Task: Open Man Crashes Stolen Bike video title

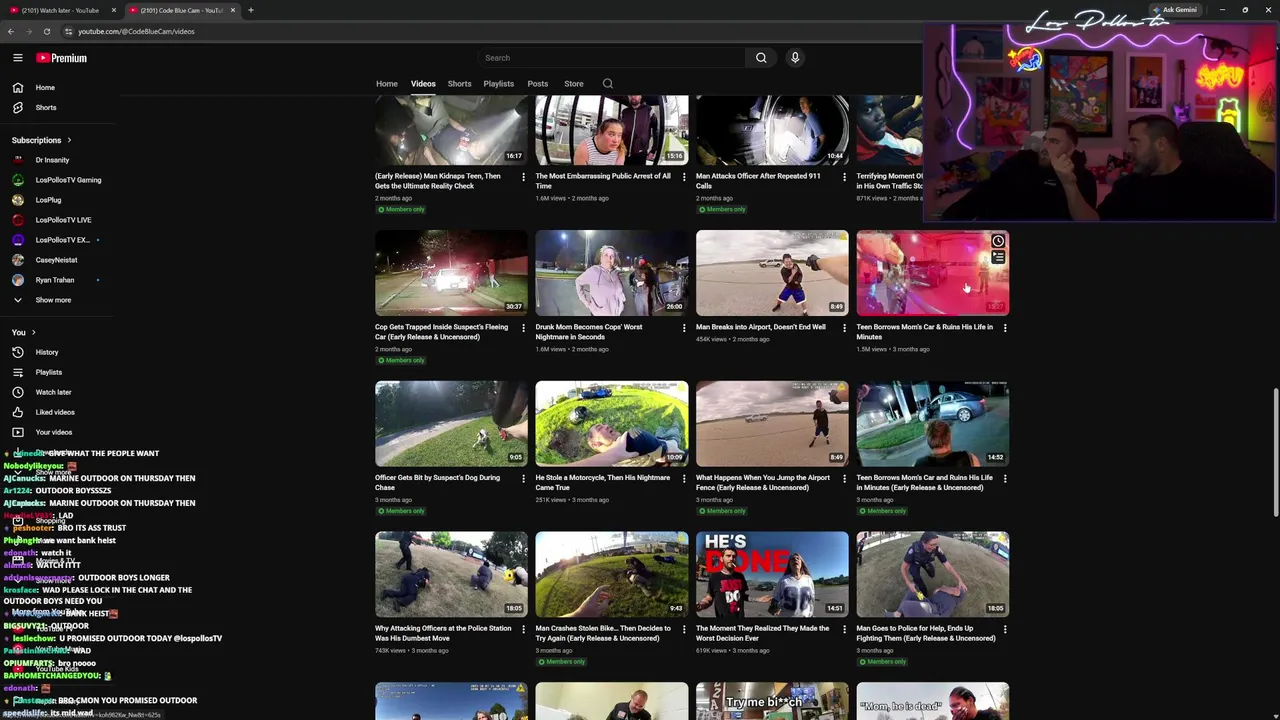Action: tap(603, 633)
